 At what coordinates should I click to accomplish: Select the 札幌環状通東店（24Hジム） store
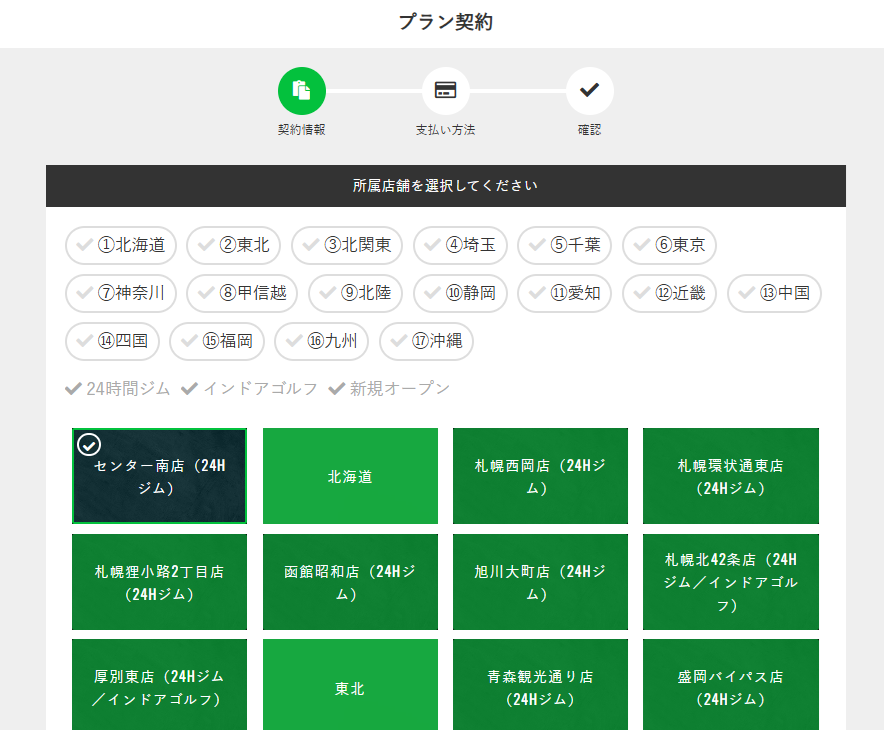click(731, 476)
